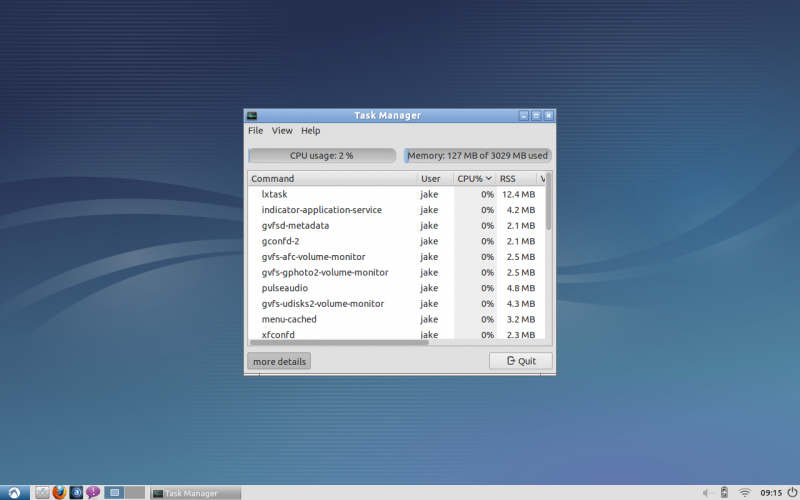The width and height of the screenshot is (800, 500).
Task: Select indicator-application-service process
Action: click(396, 210)
